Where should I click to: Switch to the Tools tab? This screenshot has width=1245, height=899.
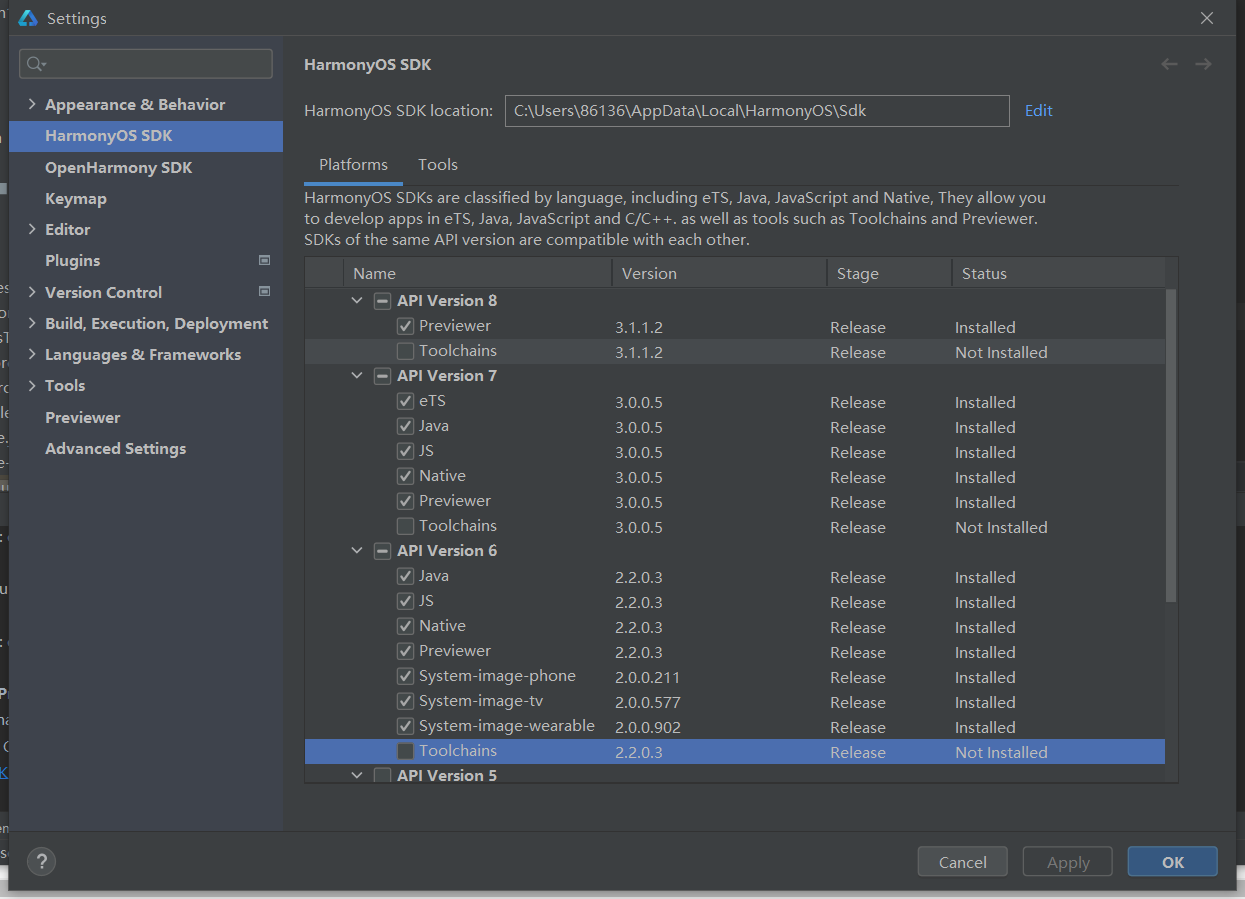(x=438, y=165)
